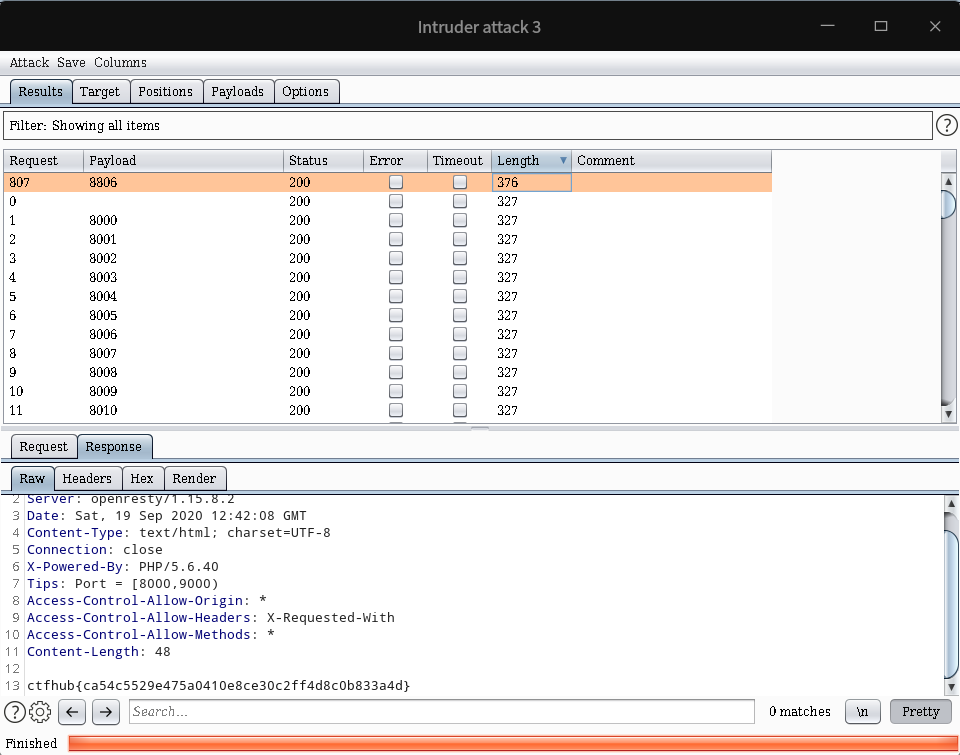Click the ctfhub flag text line
960x755 pixels.
pyautogui.click(x=219, y=685)
